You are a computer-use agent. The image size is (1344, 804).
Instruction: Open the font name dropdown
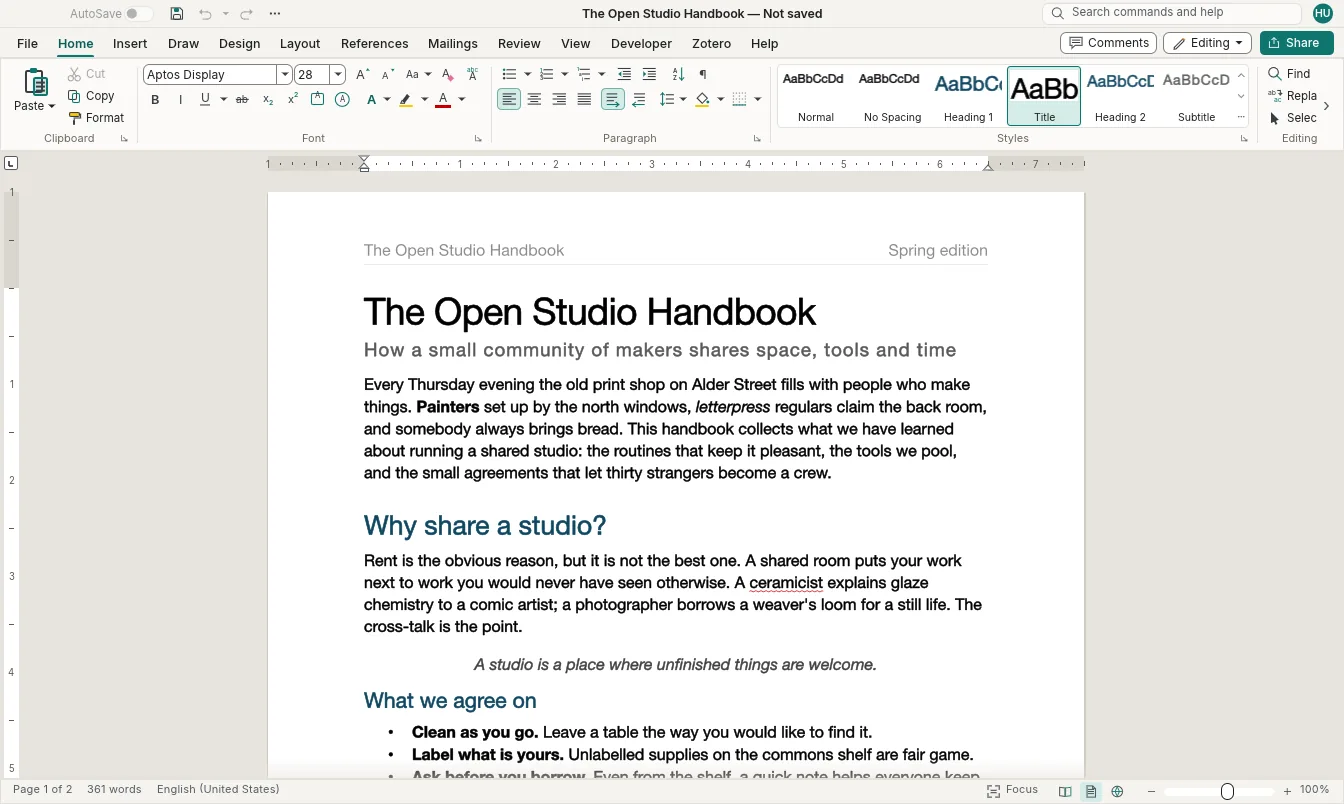pos(285,74)
